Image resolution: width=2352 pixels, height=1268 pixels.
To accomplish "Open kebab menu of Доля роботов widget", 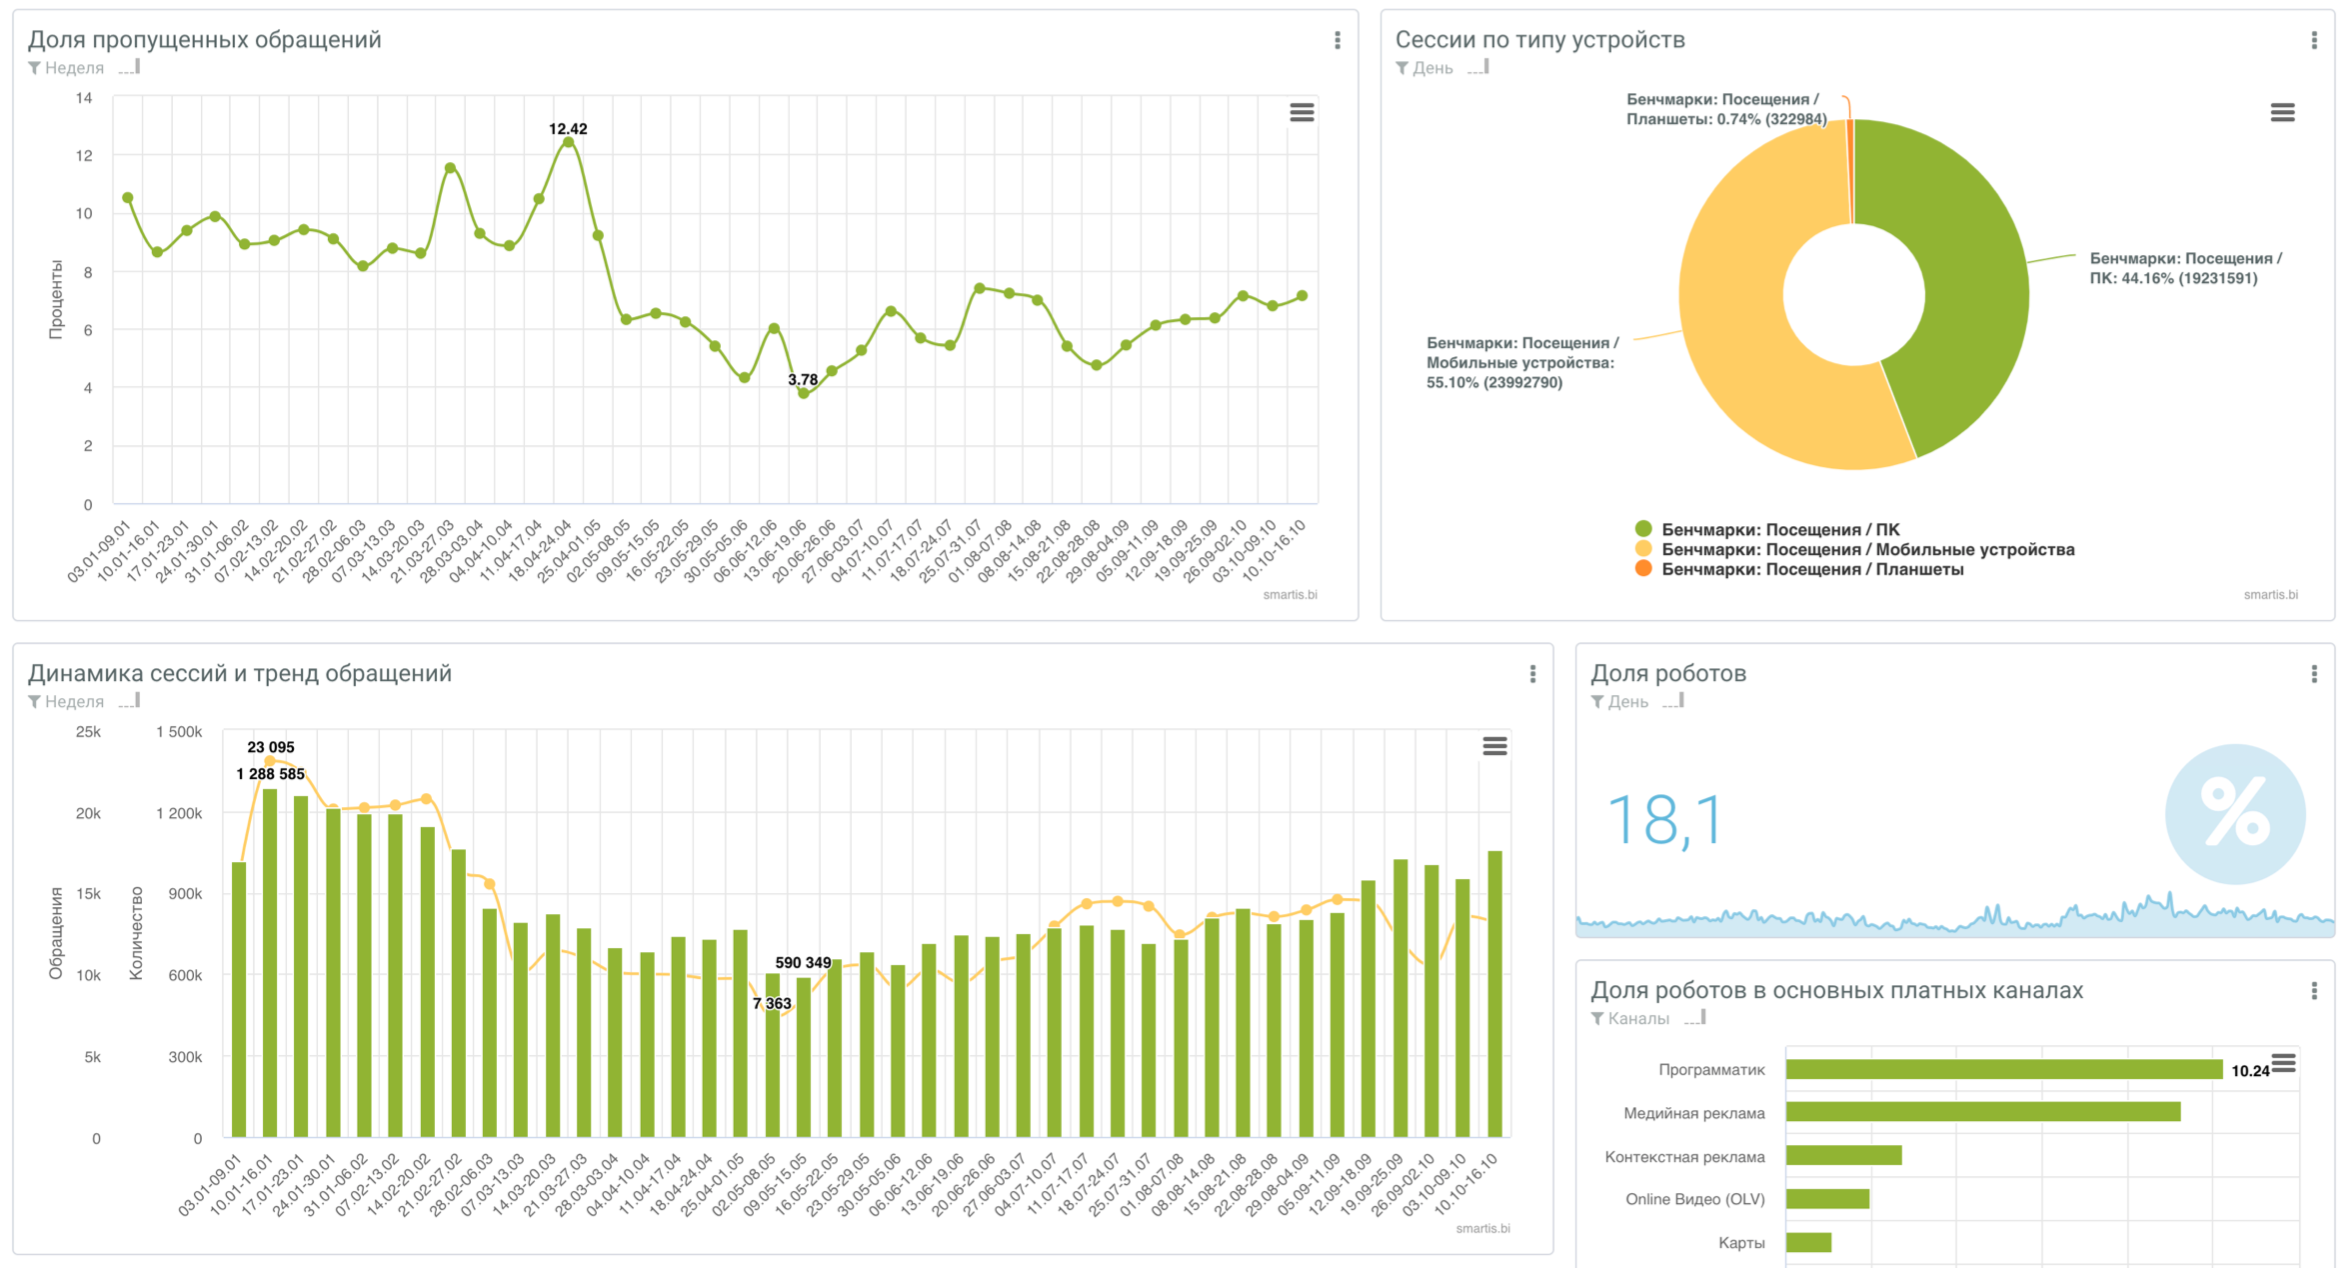I will tap(2314, 674).
